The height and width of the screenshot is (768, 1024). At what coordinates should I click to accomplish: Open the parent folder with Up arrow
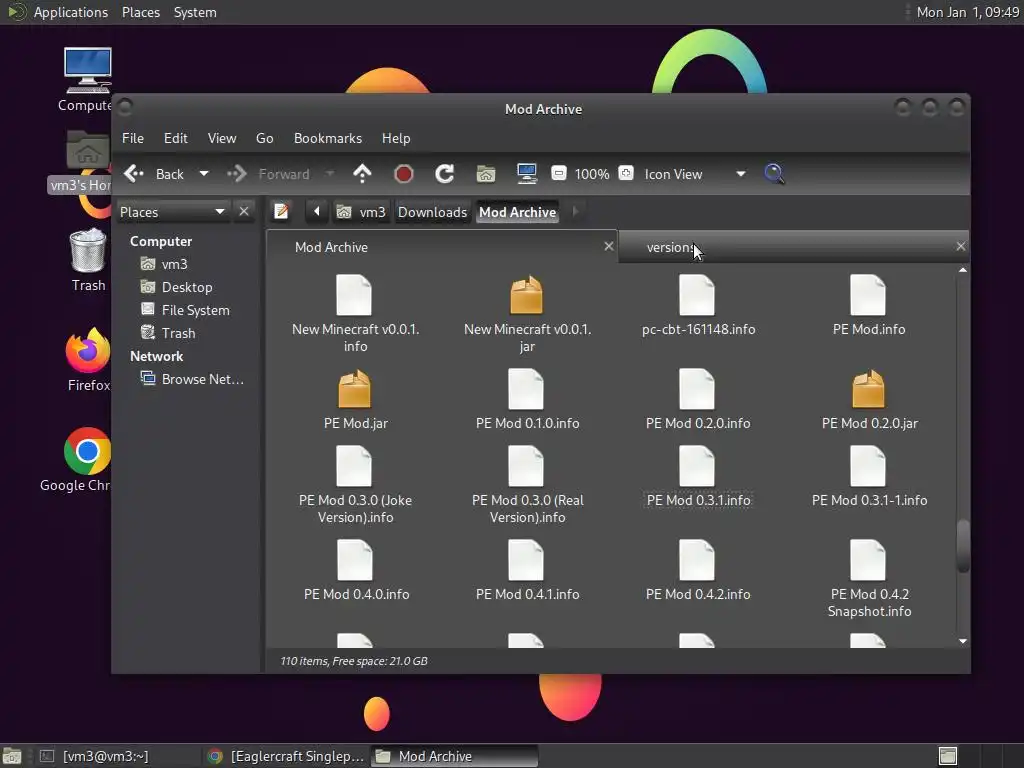[x=362, y=174]
